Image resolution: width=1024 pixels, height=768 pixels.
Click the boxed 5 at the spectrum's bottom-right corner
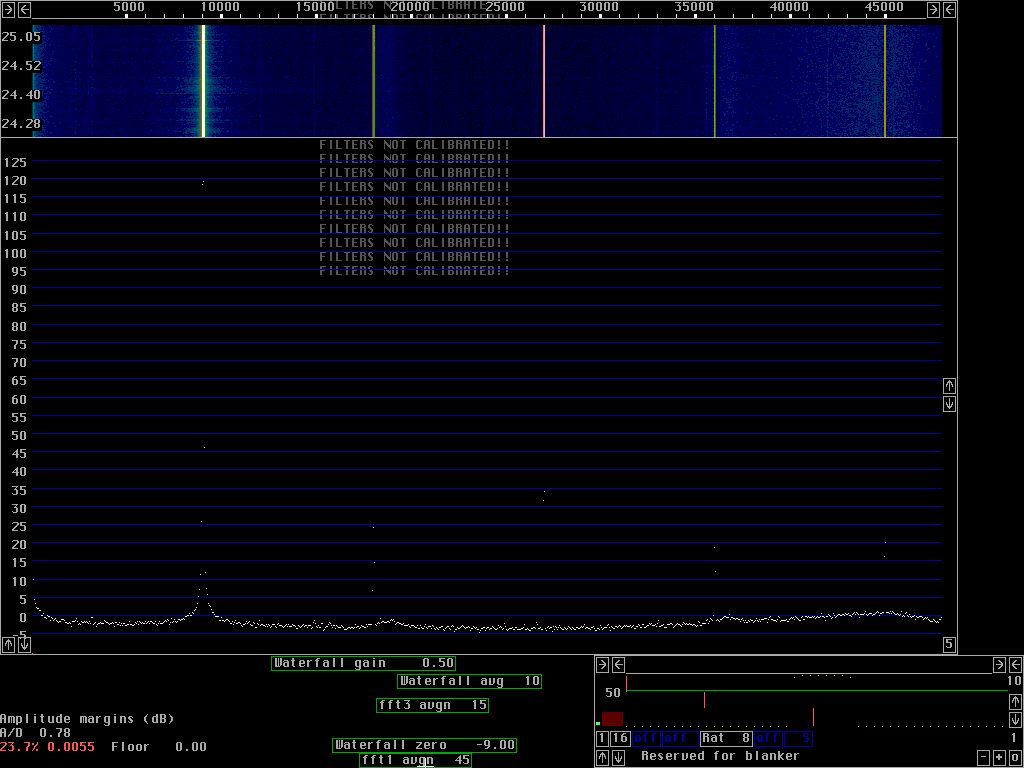[x=950, y=645]
